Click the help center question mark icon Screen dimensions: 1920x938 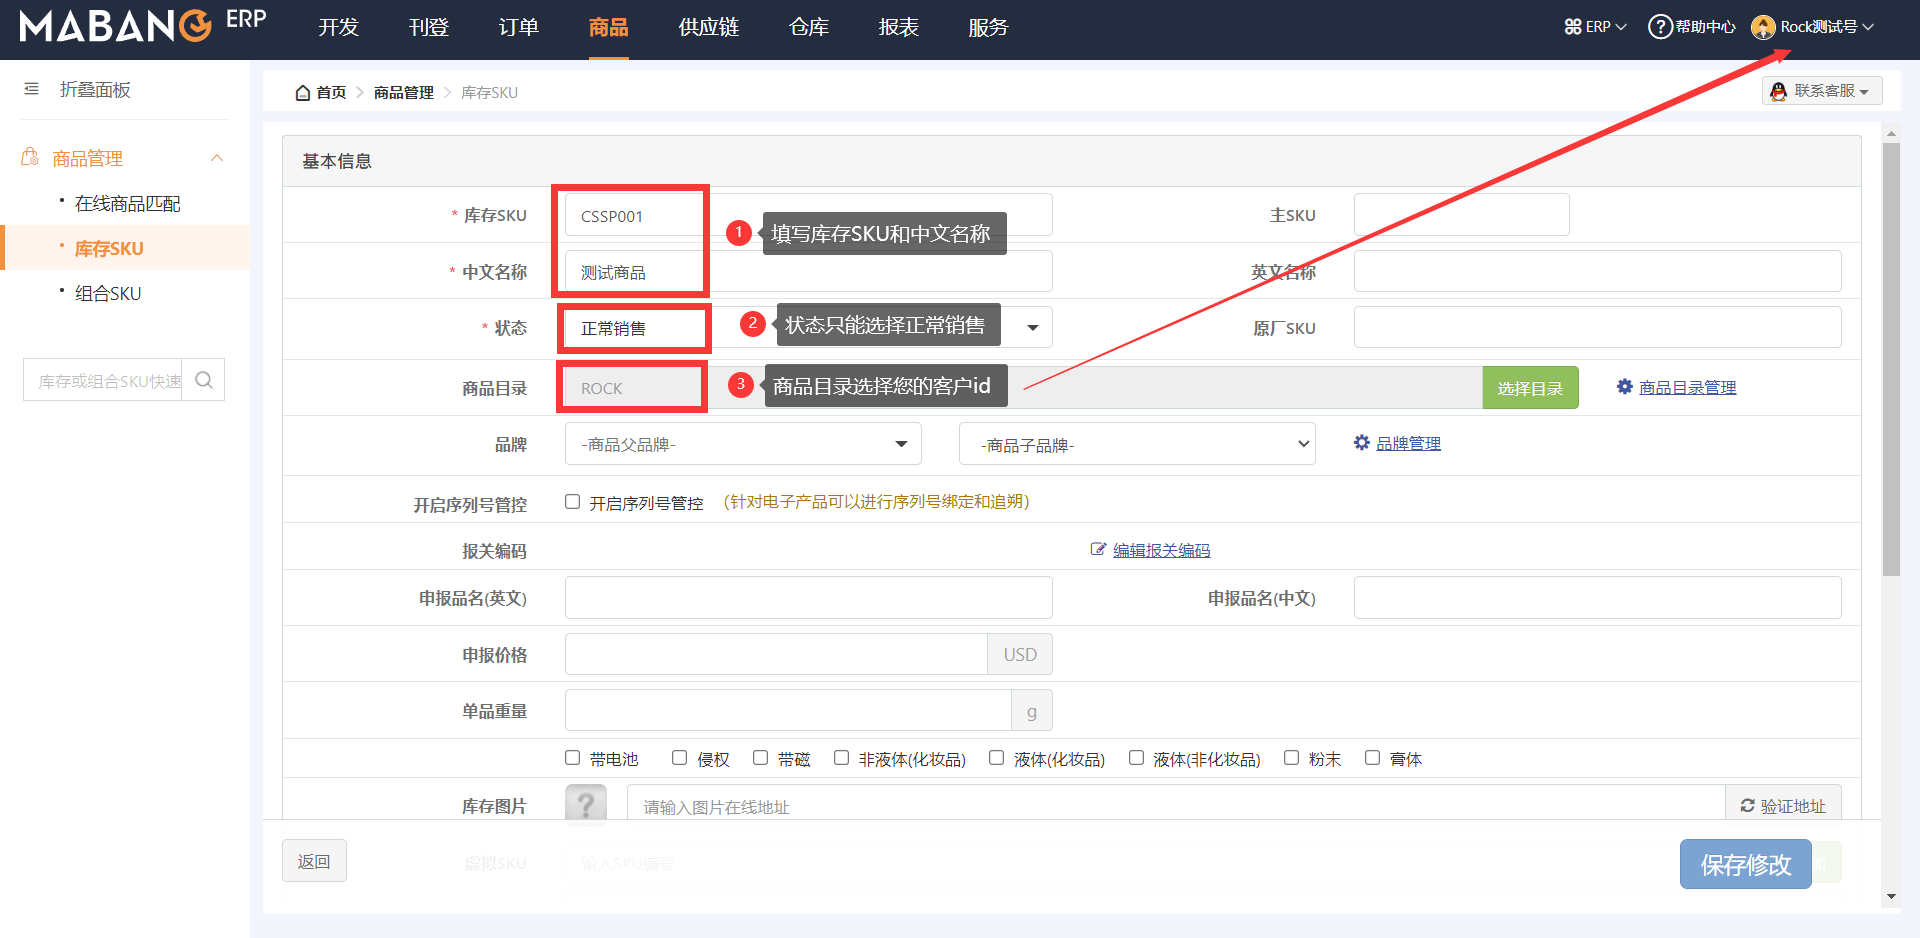1660,27
